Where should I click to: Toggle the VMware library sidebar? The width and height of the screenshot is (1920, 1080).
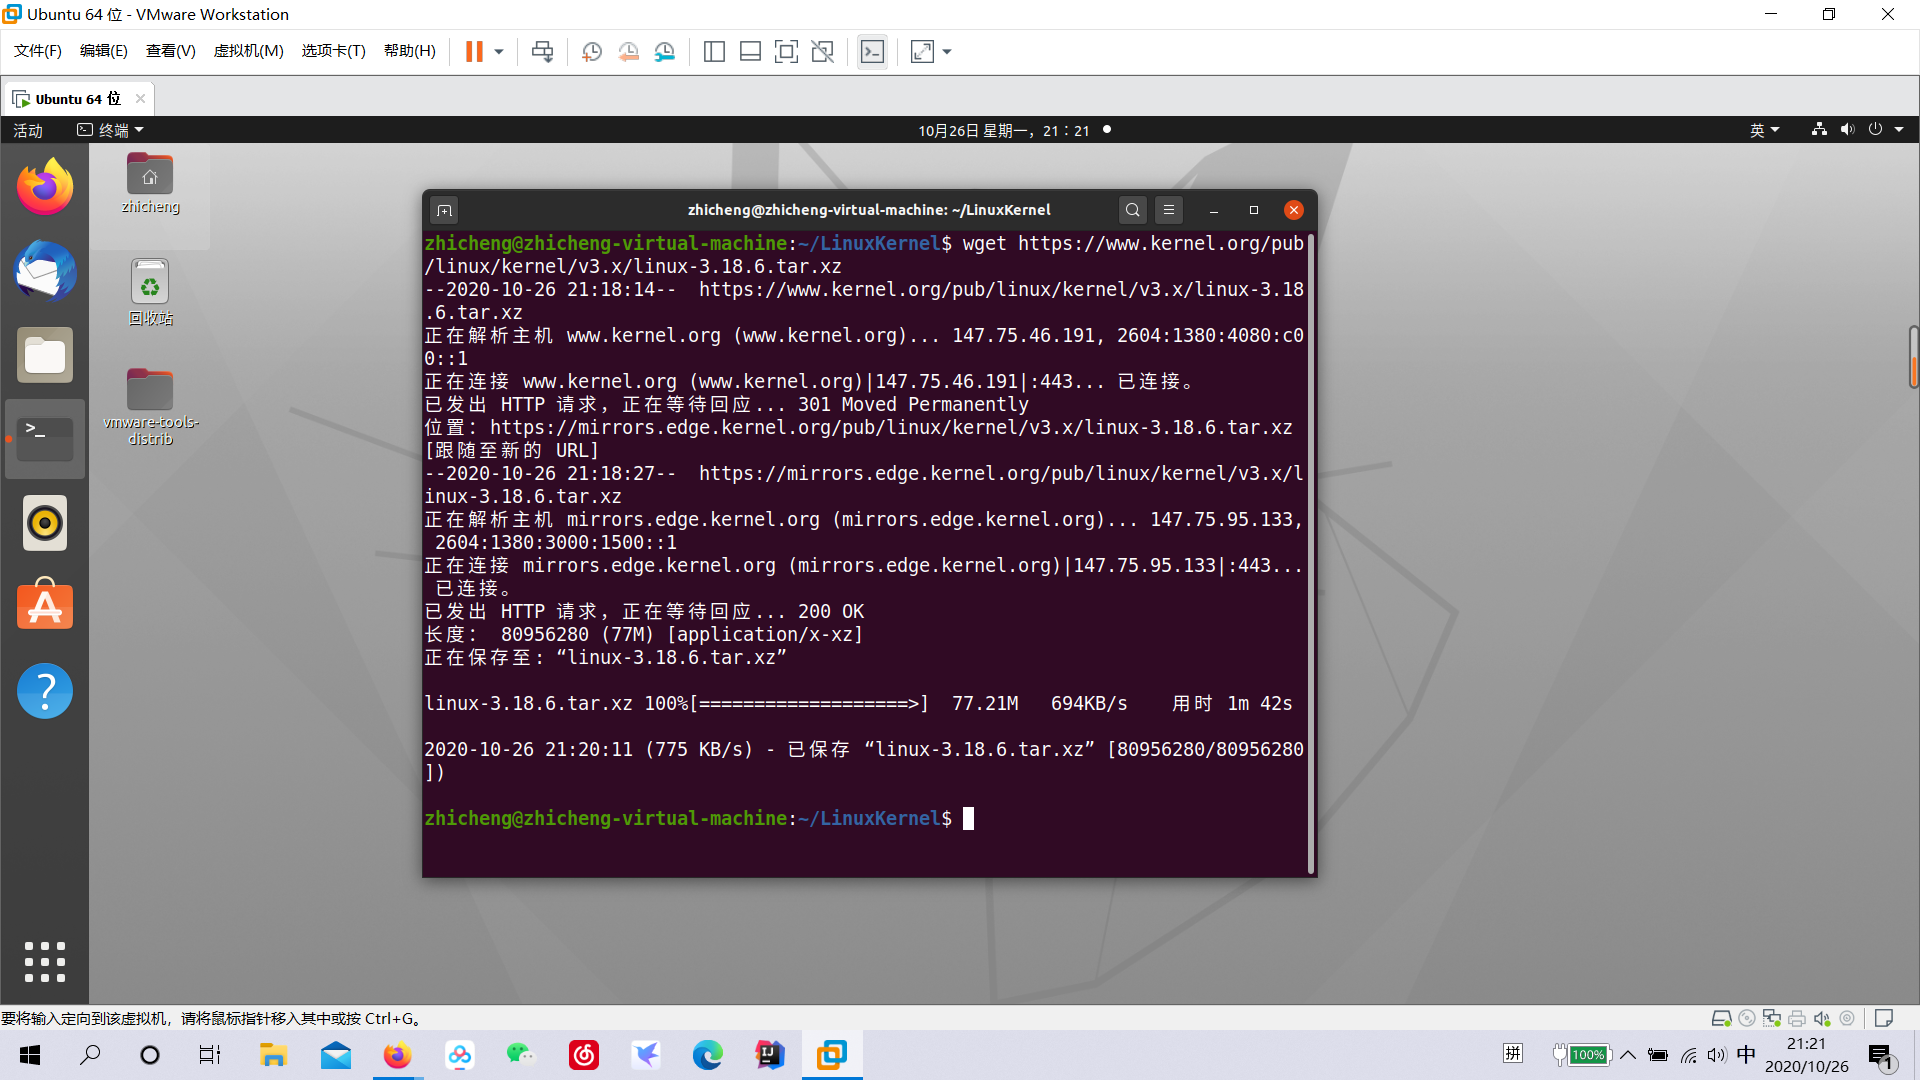[x=714, y=51]
